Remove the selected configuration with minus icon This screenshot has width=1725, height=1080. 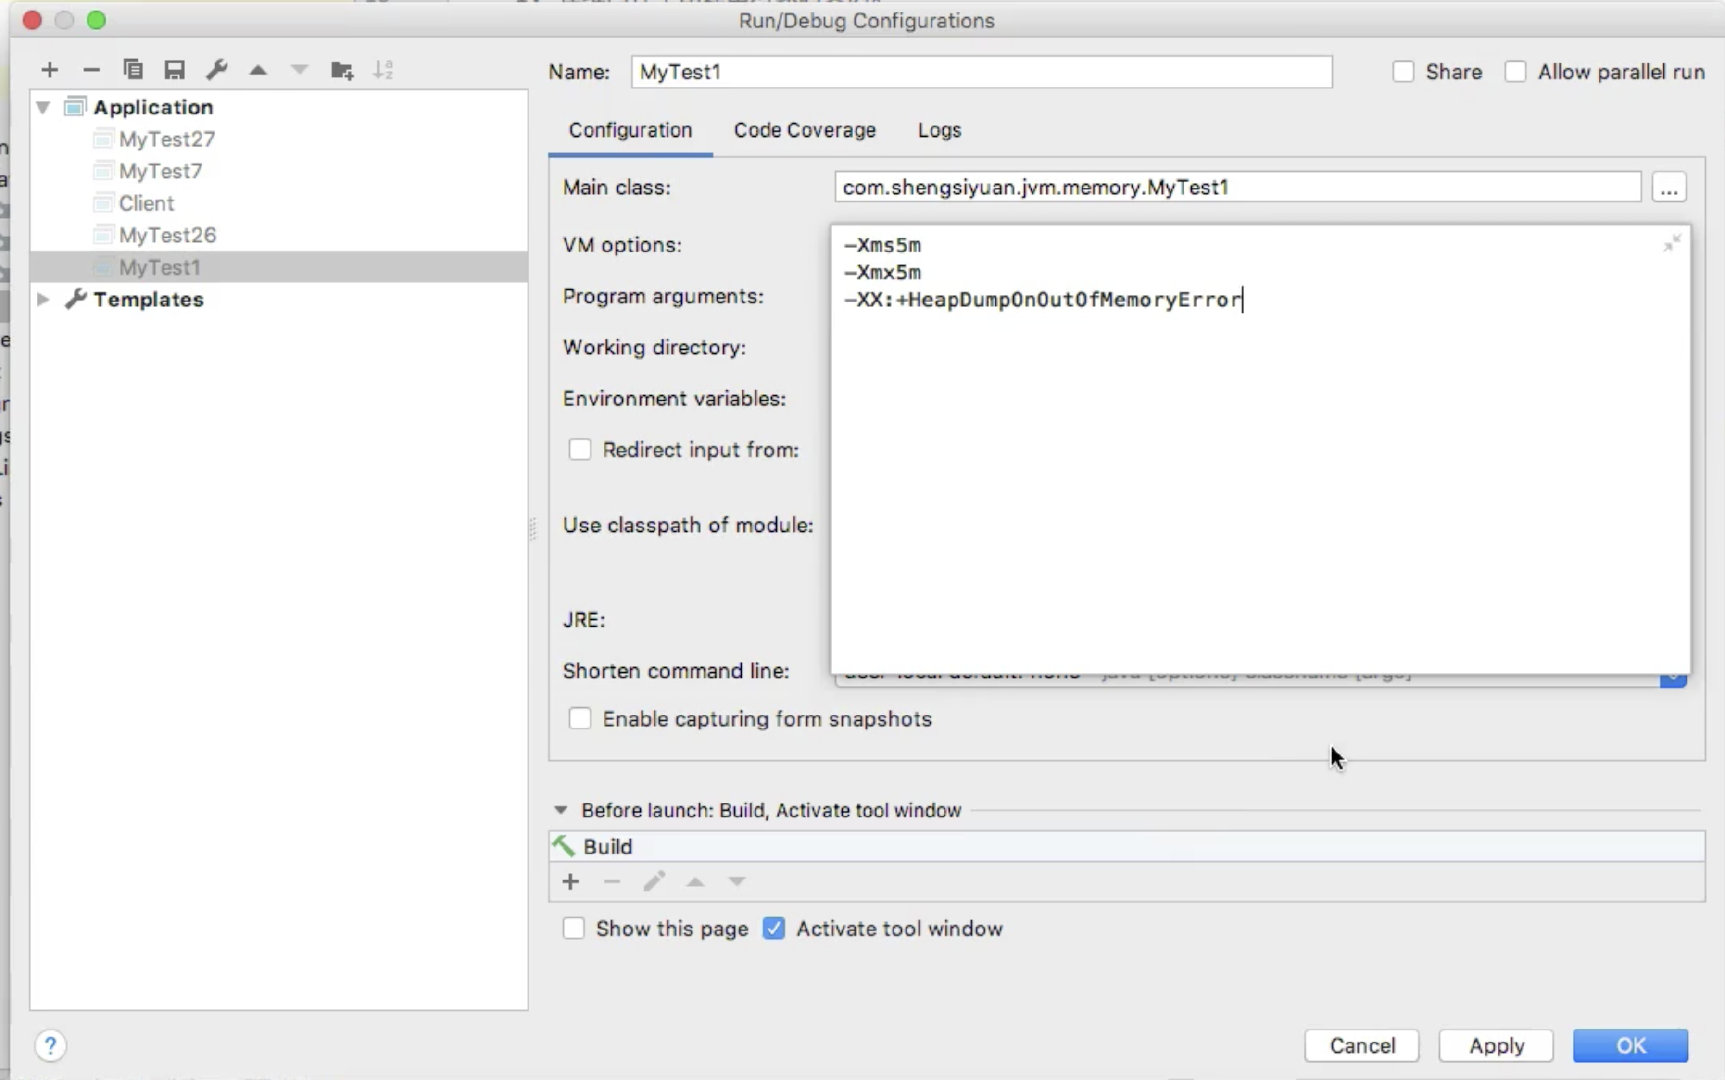point(91,70)
